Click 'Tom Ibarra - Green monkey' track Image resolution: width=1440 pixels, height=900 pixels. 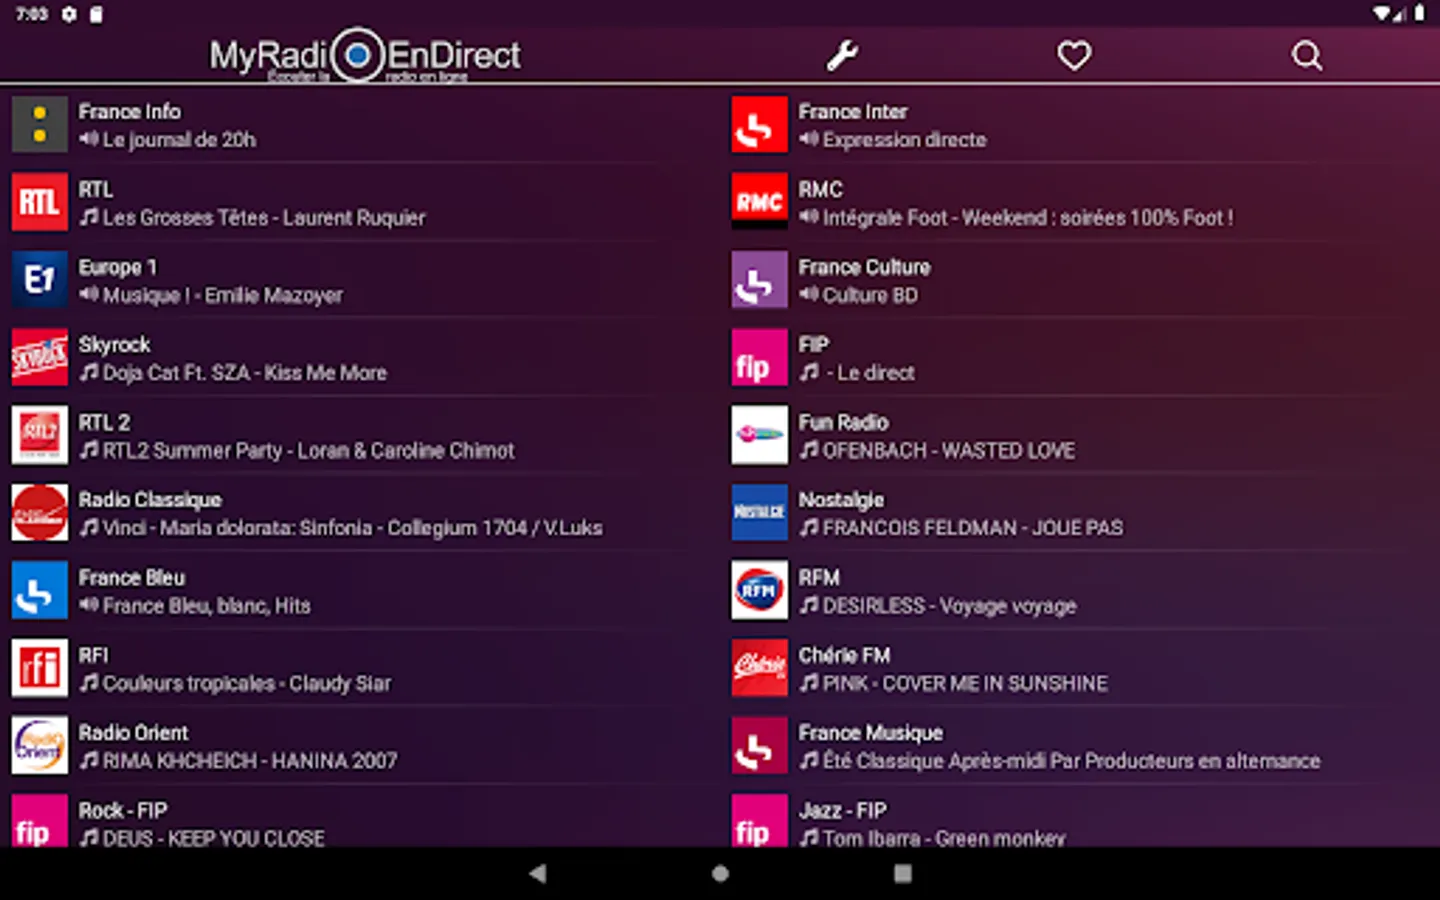(x=944, y=838)
